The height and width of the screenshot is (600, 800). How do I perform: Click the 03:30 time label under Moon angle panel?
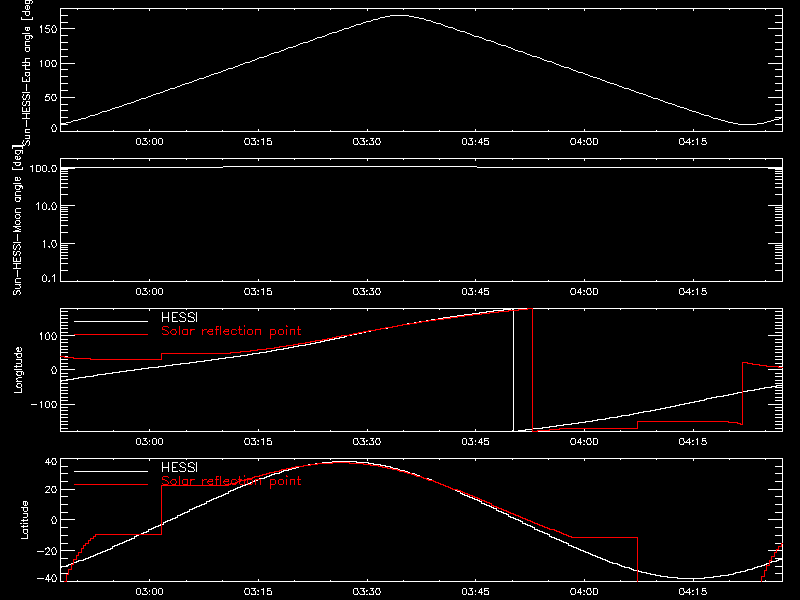tap(366, 291)
